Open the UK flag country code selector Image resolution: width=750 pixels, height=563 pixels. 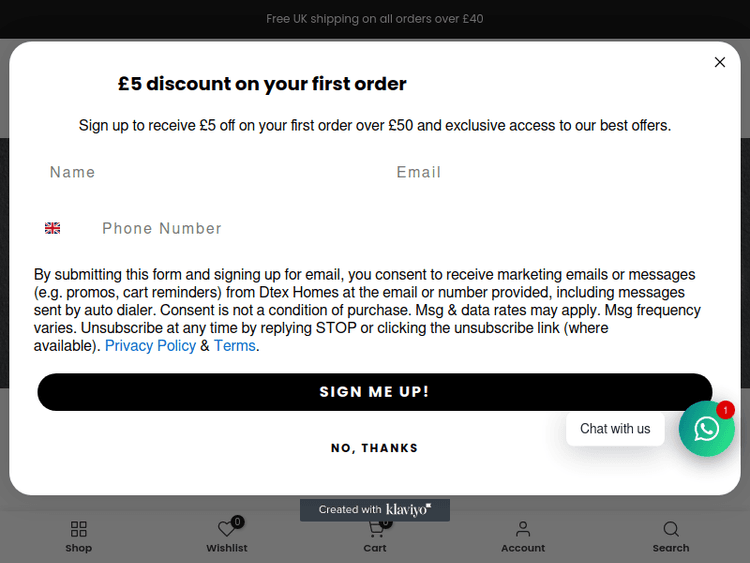tap(53, 228)
